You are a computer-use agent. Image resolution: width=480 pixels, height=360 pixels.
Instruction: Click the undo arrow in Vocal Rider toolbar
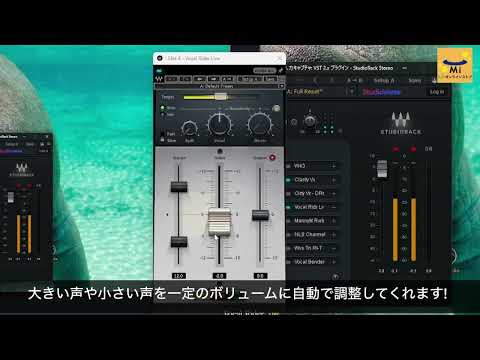tap(171, 79)
